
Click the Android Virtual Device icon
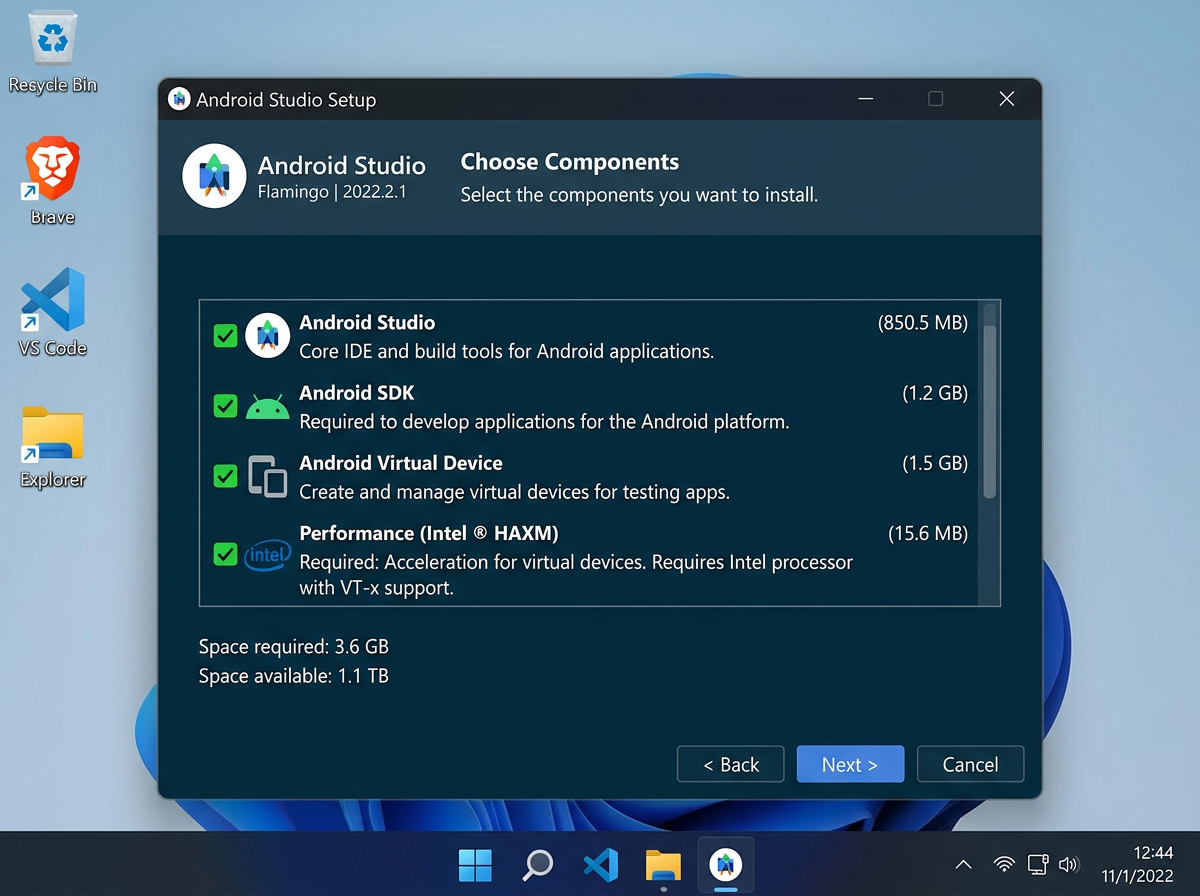267,476
